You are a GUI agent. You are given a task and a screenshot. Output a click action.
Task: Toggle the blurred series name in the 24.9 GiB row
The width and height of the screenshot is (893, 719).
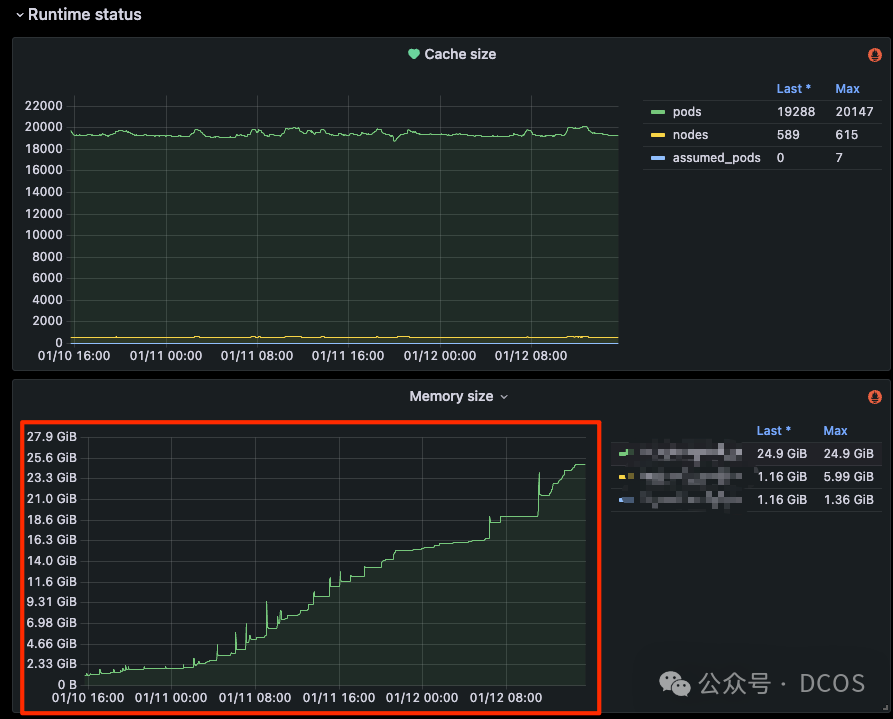click(691, 454)
